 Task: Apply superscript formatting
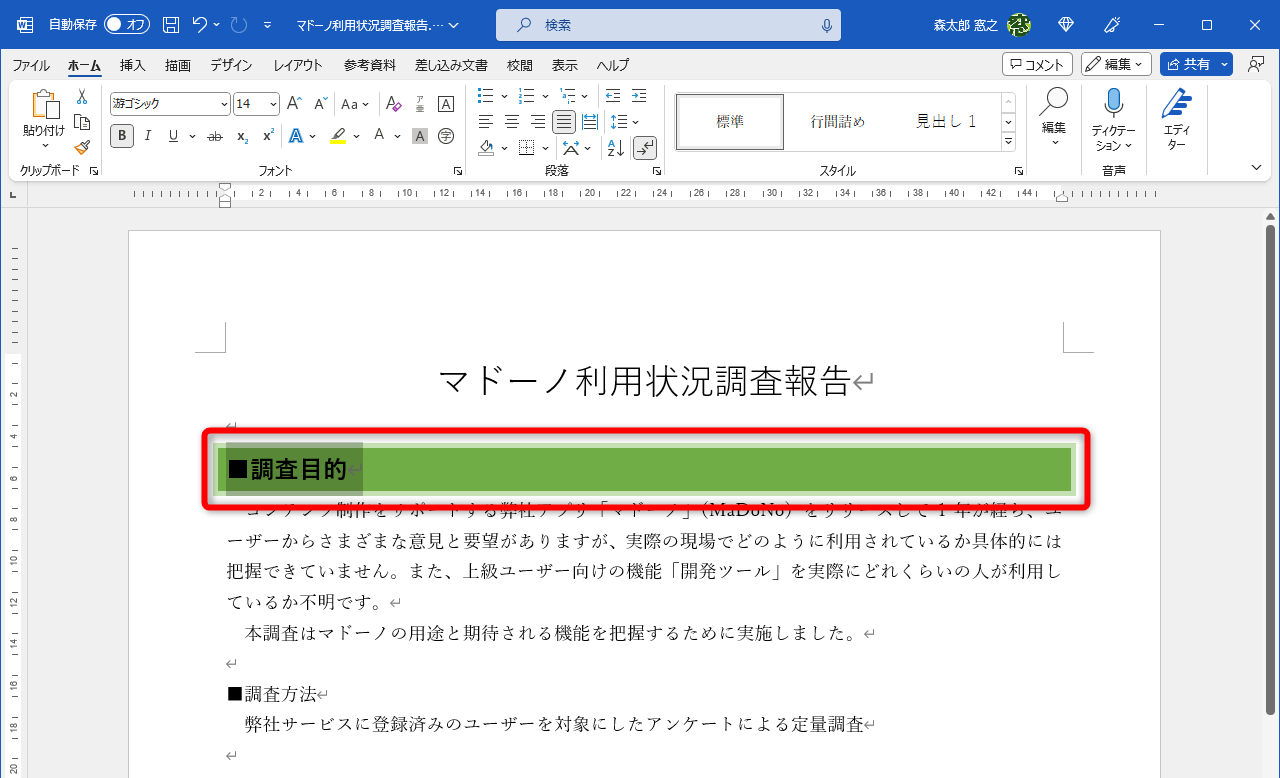click(x=267, y=135)
